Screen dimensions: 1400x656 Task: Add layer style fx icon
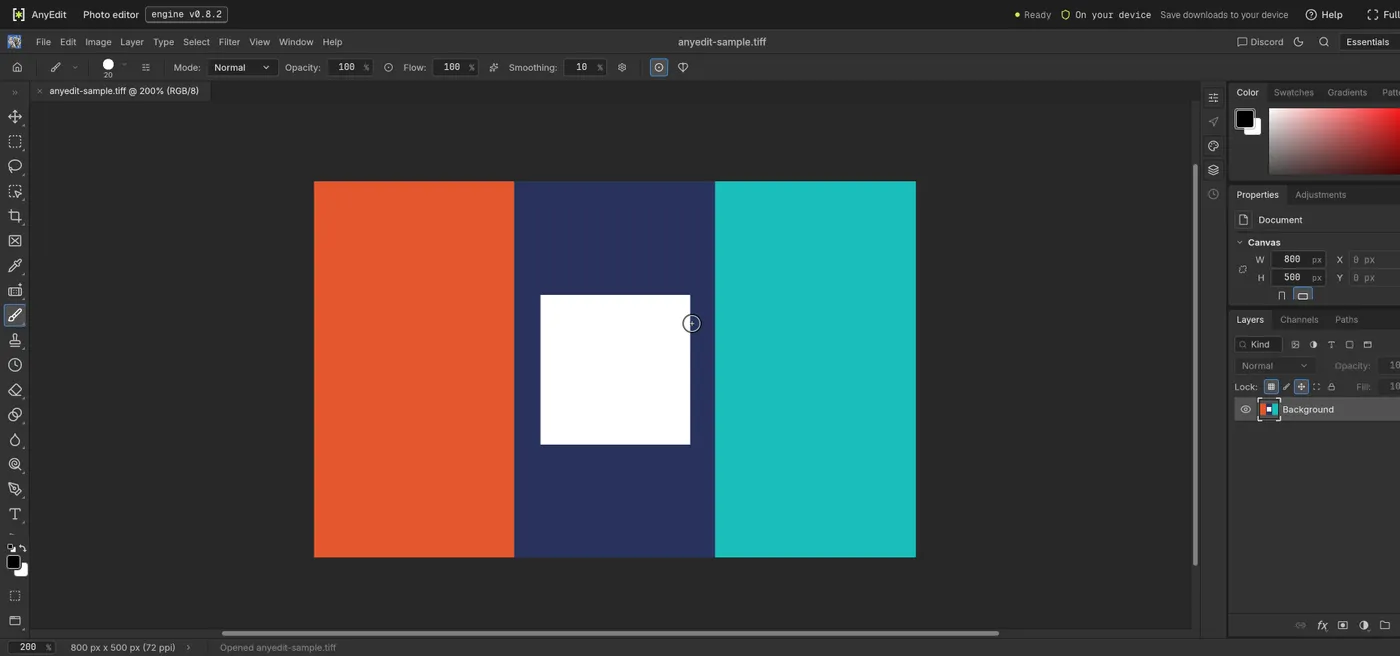click(1322, 625)
